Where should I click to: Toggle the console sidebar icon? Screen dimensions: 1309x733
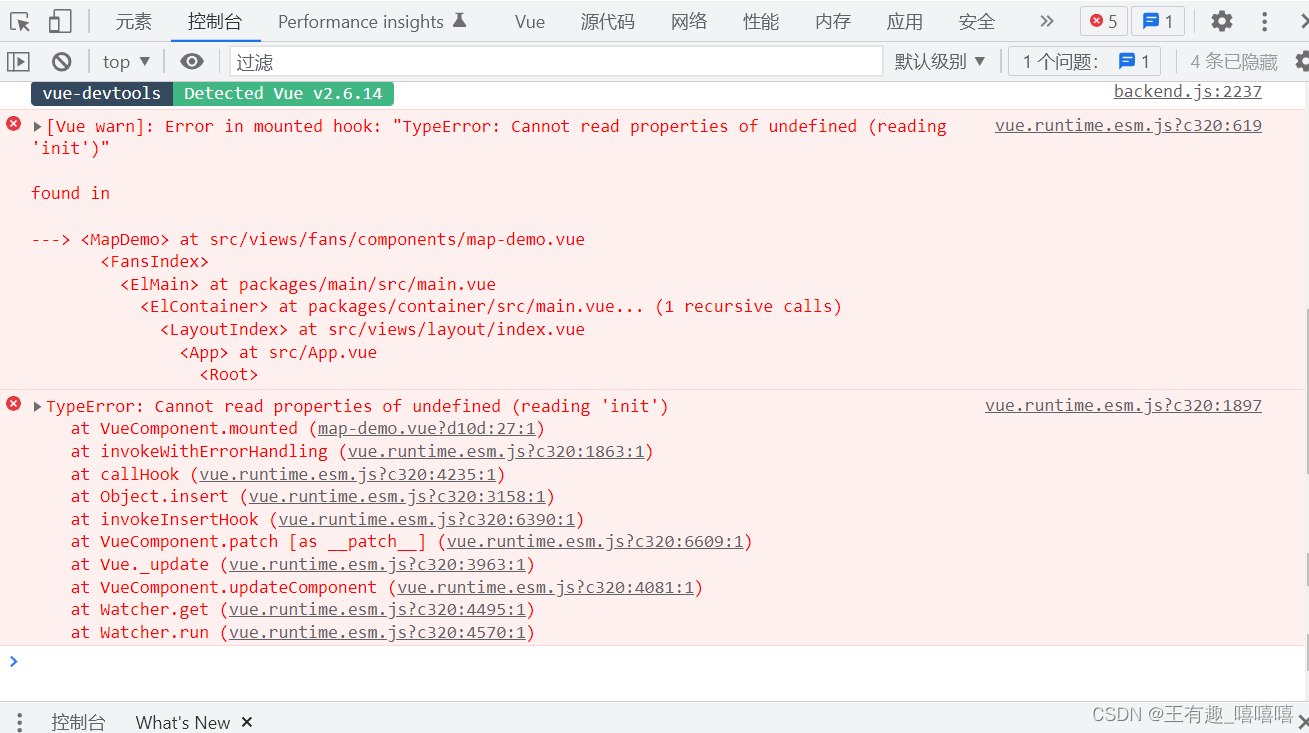[19, 62]
